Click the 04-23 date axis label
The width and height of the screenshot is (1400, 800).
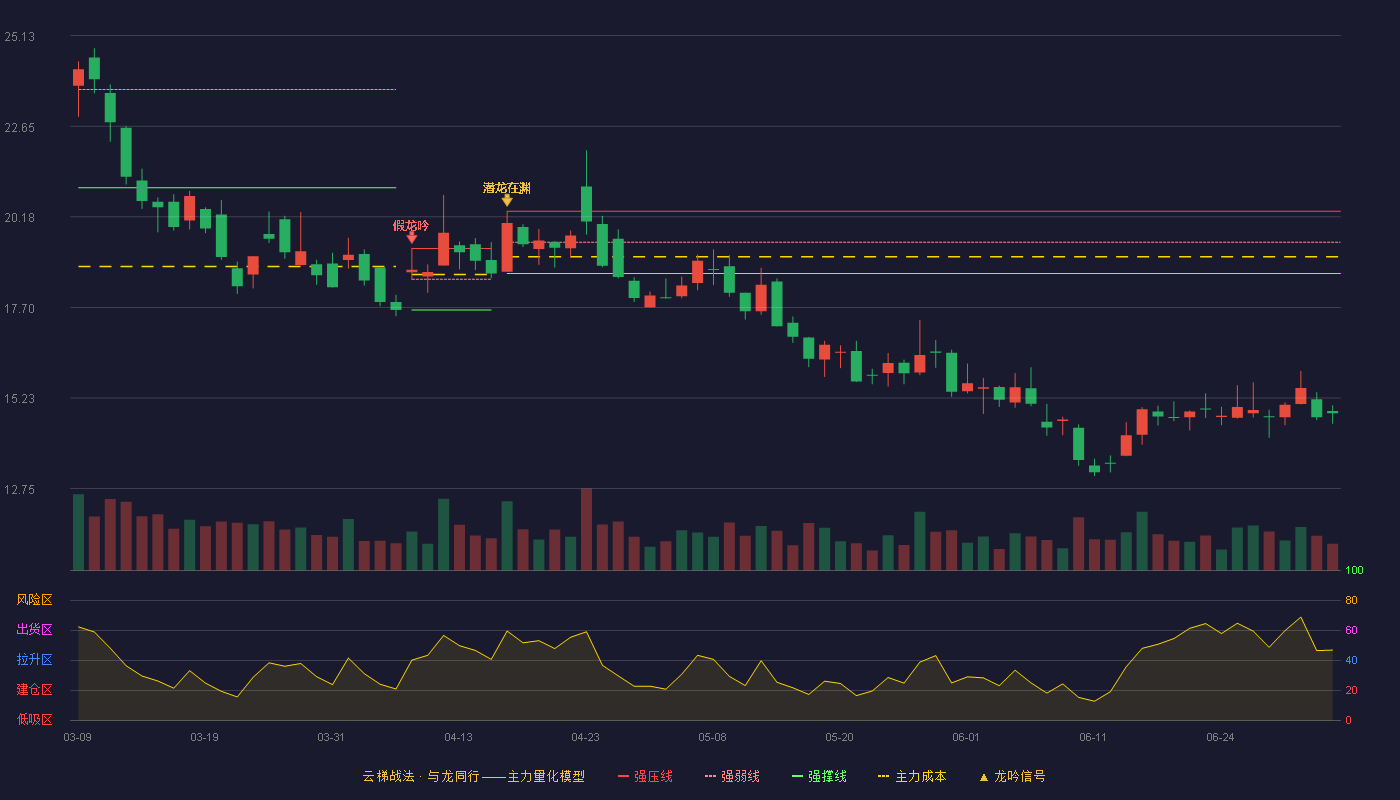[x=585, y=737]
